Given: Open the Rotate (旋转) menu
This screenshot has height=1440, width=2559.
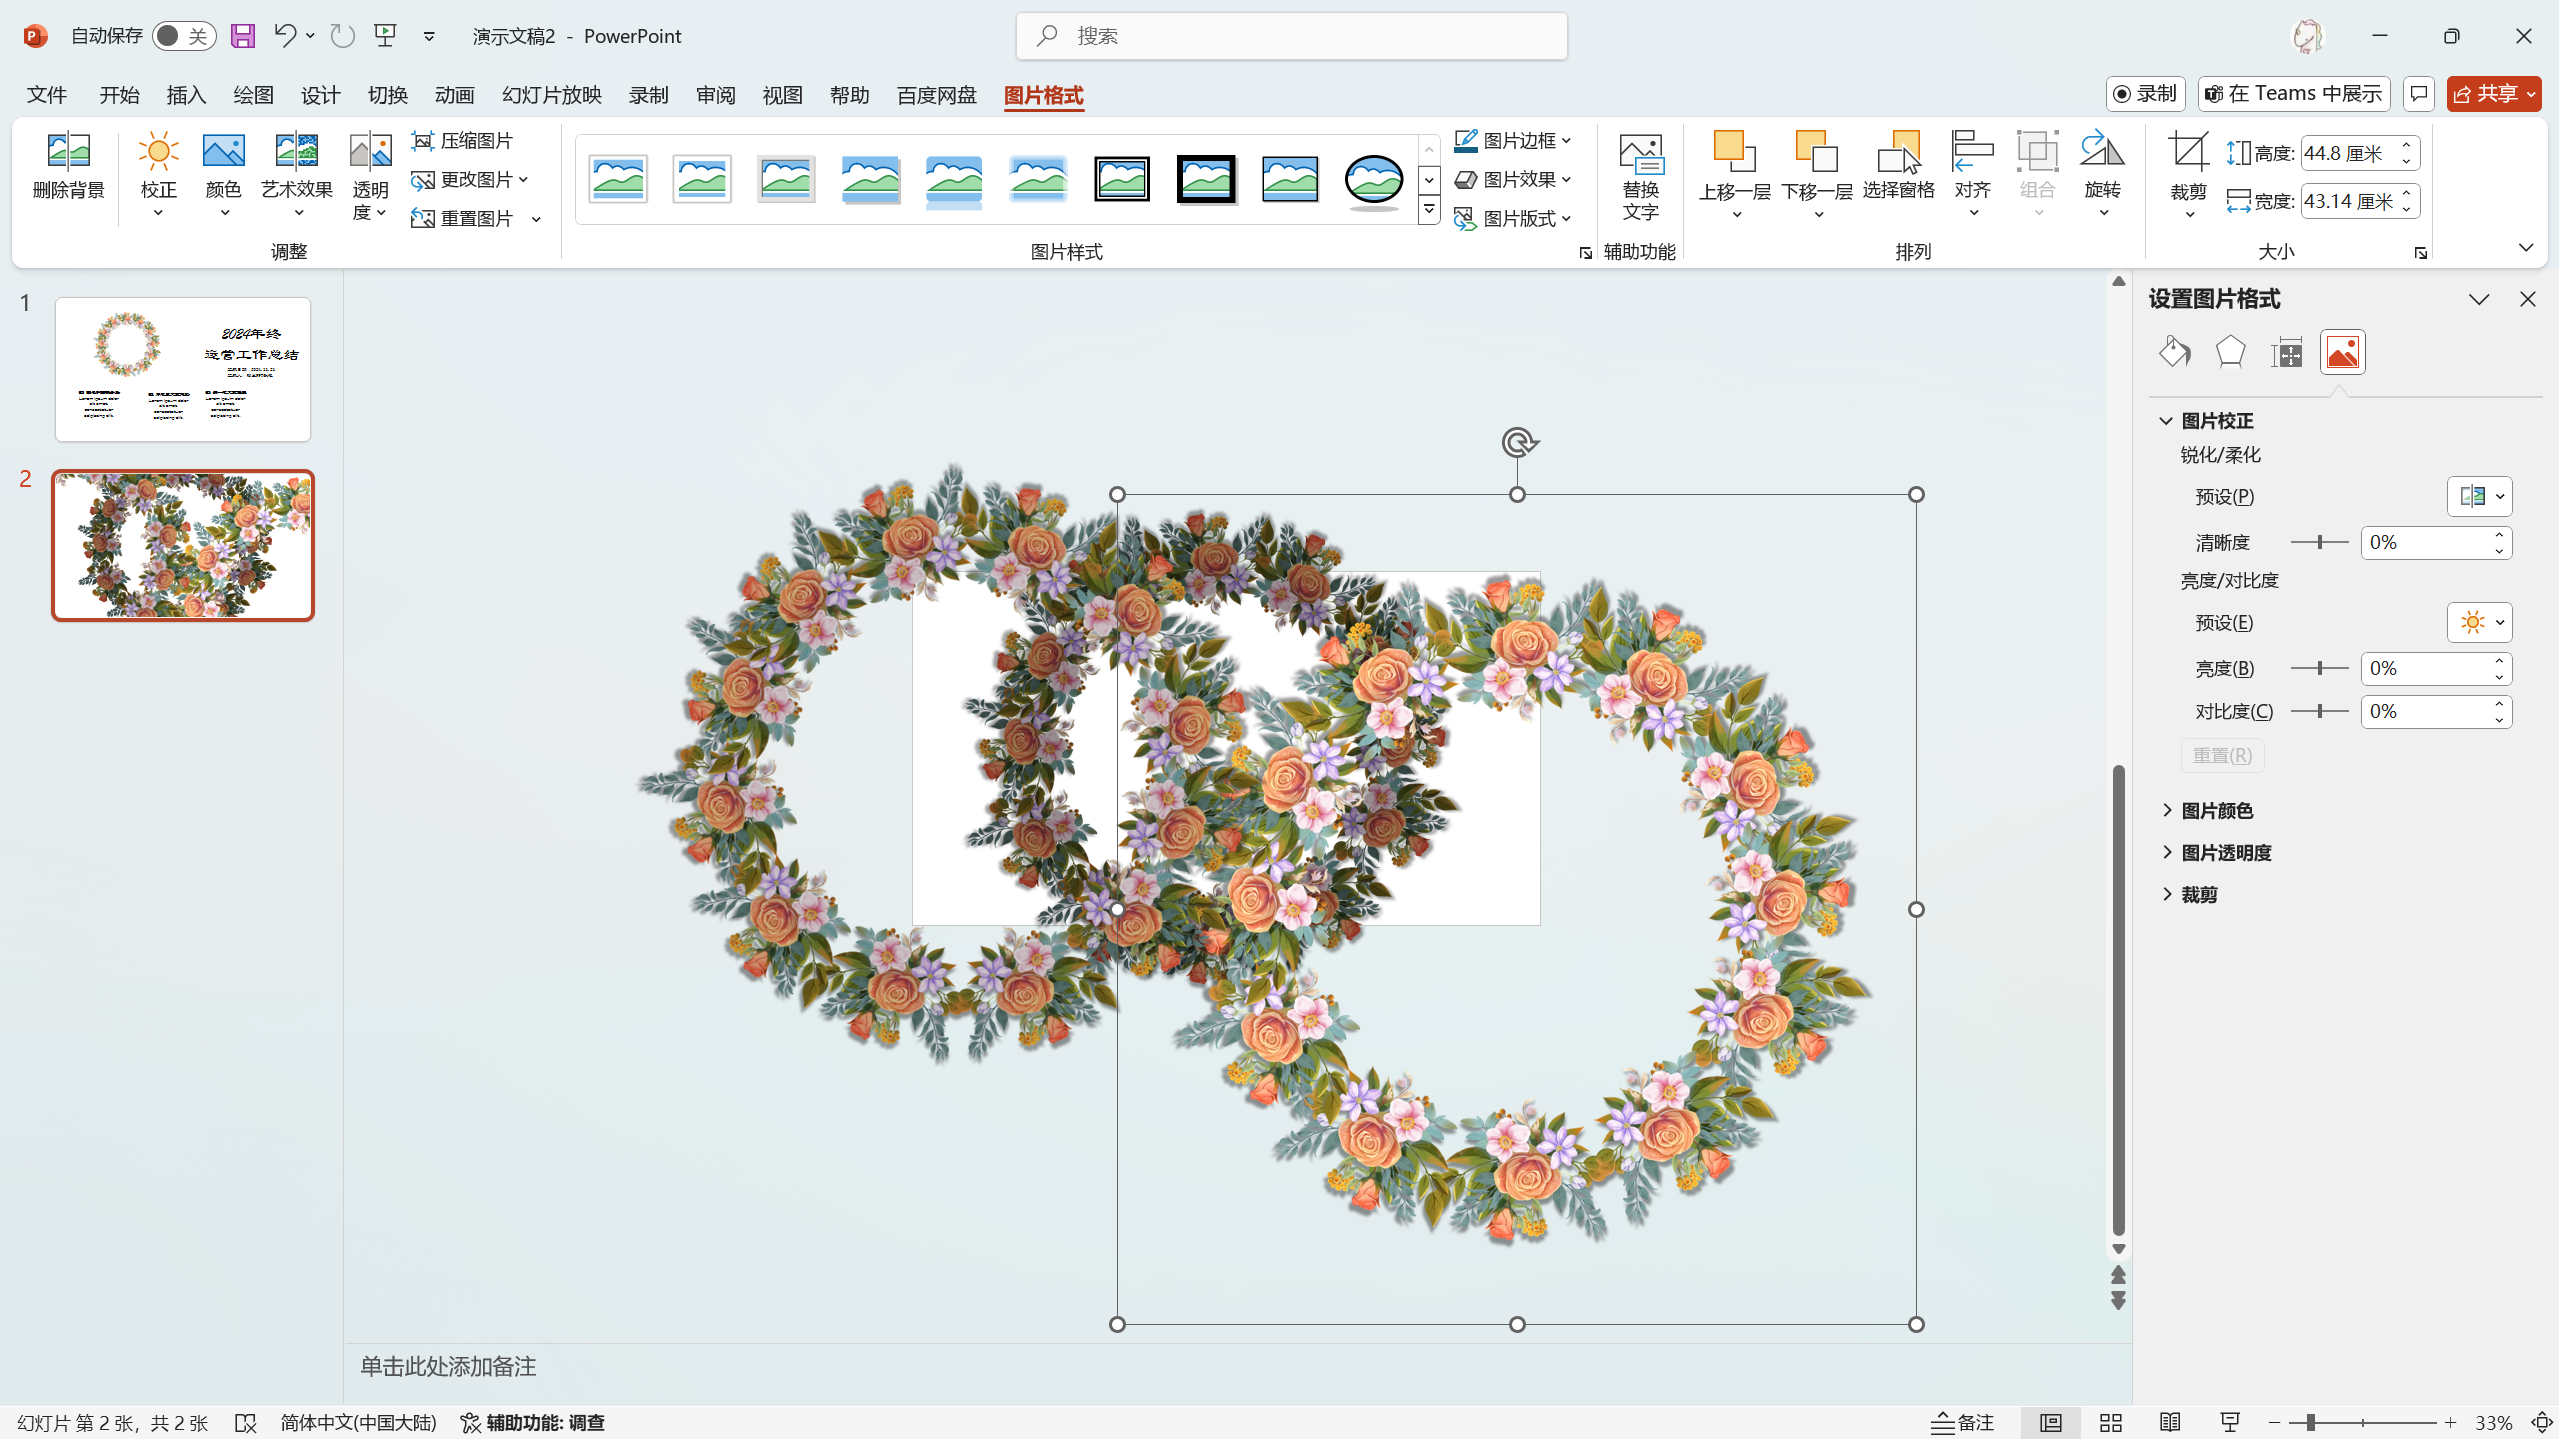Looking at the screenshot, I should click(2102, 174).
